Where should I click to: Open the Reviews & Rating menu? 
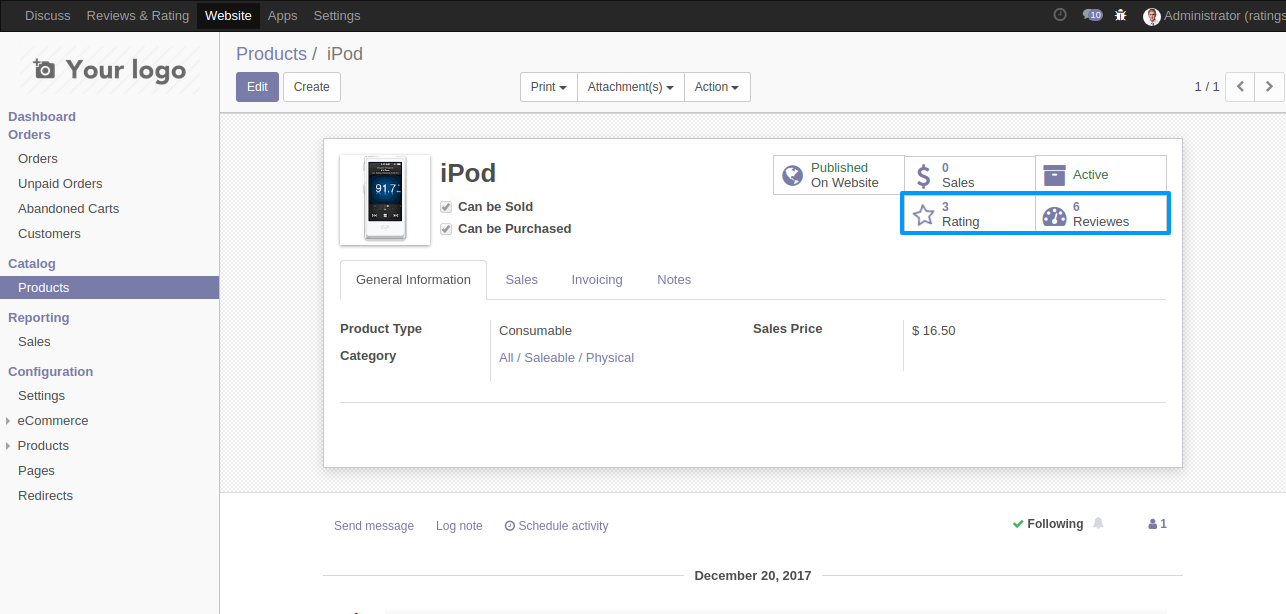138,15
